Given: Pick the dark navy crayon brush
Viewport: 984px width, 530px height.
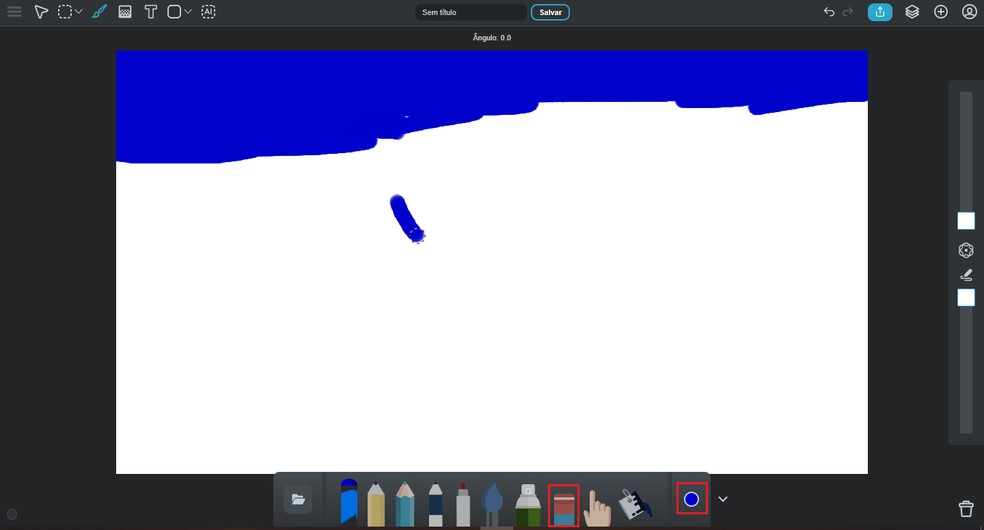Looking at the screenshot, I should [x=435, y=504].
